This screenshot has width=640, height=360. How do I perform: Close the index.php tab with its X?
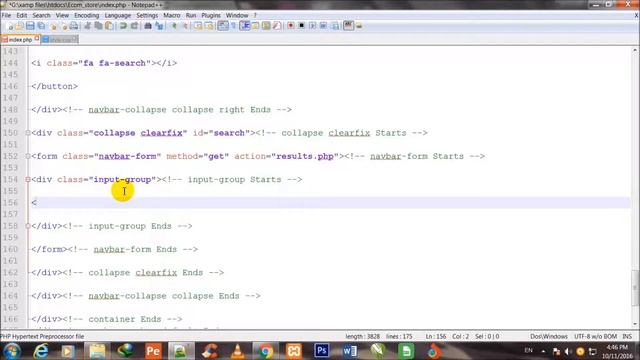37,38
